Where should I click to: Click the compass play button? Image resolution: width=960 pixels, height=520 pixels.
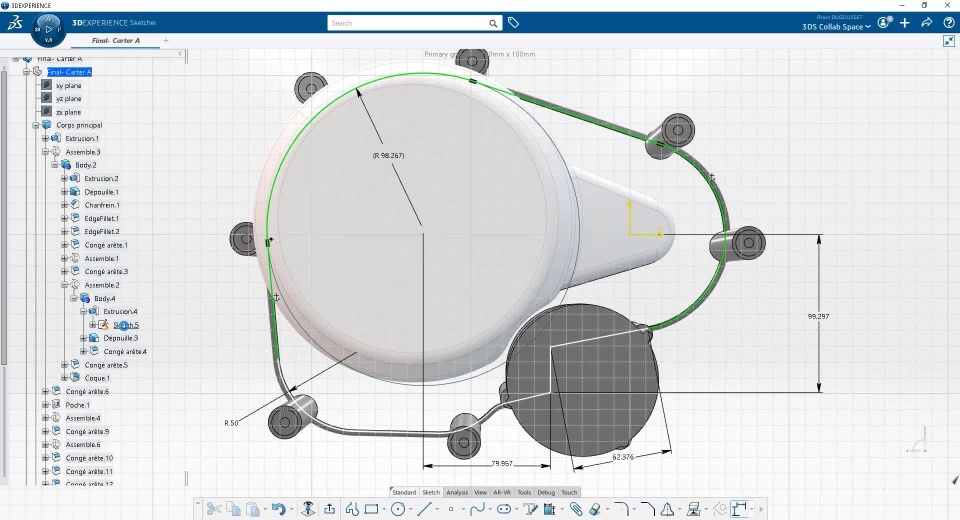click(48, 29)
